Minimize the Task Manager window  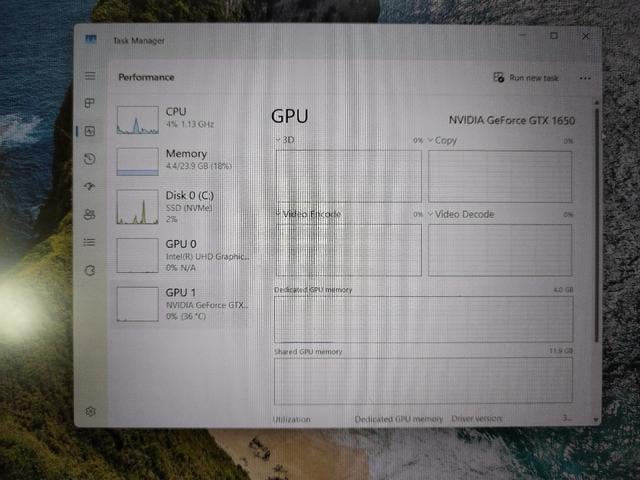pos(523,36)
